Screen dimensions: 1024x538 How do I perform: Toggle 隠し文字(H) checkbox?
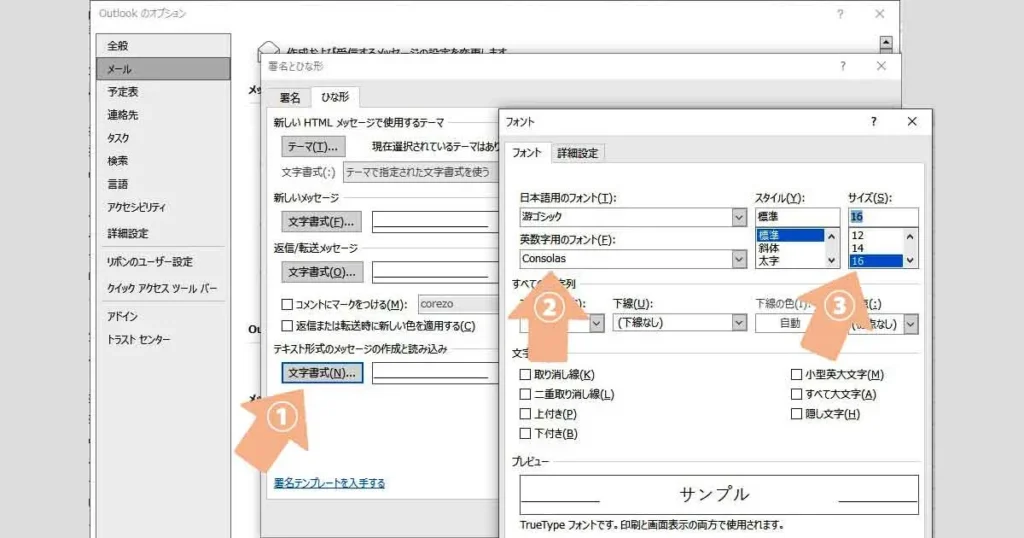[796, 414]
